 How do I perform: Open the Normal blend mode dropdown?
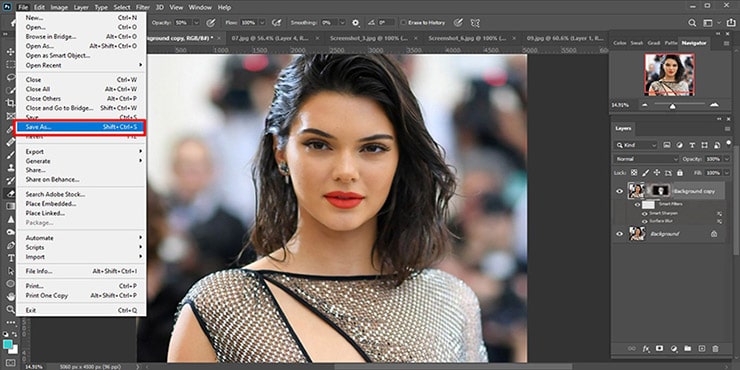point(646,159)
